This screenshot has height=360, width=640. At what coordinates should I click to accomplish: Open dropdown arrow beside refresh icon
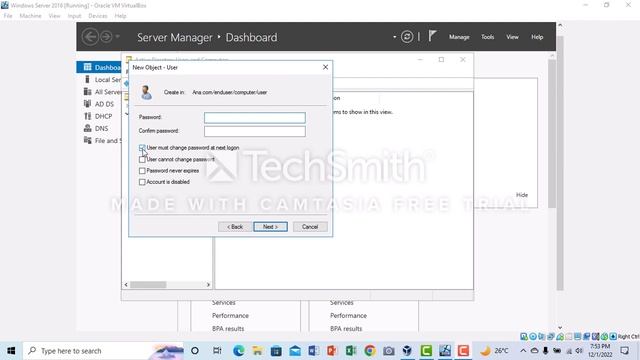tap(395, 37)
